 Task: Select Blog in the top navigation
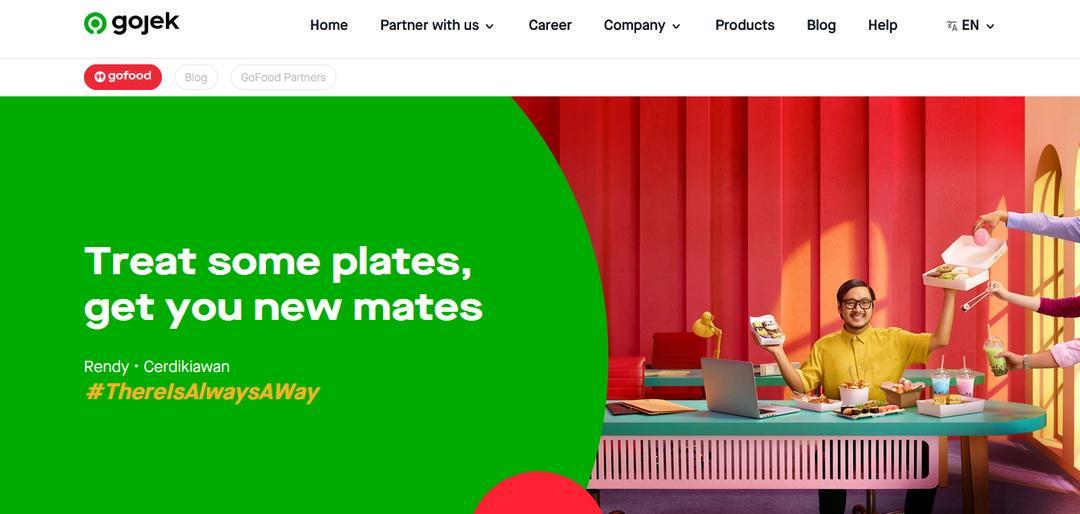point(821,25)
